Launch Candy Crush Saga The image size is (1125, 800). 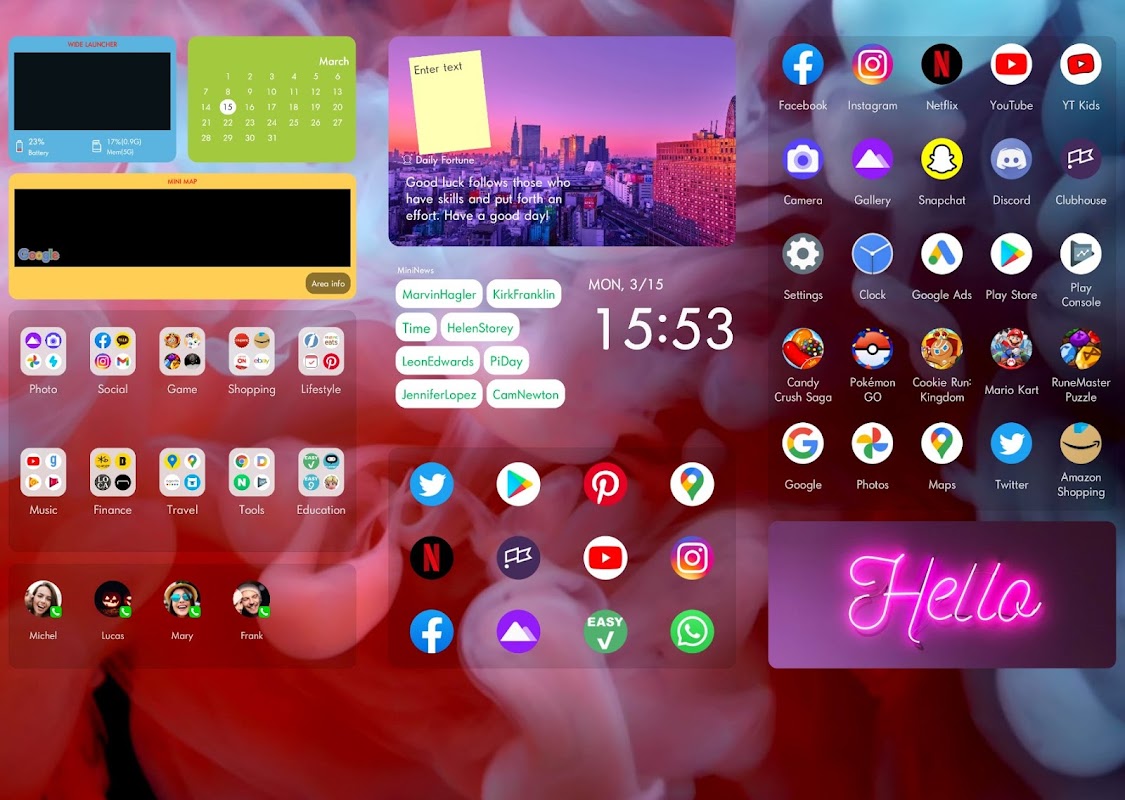point(802,349)
